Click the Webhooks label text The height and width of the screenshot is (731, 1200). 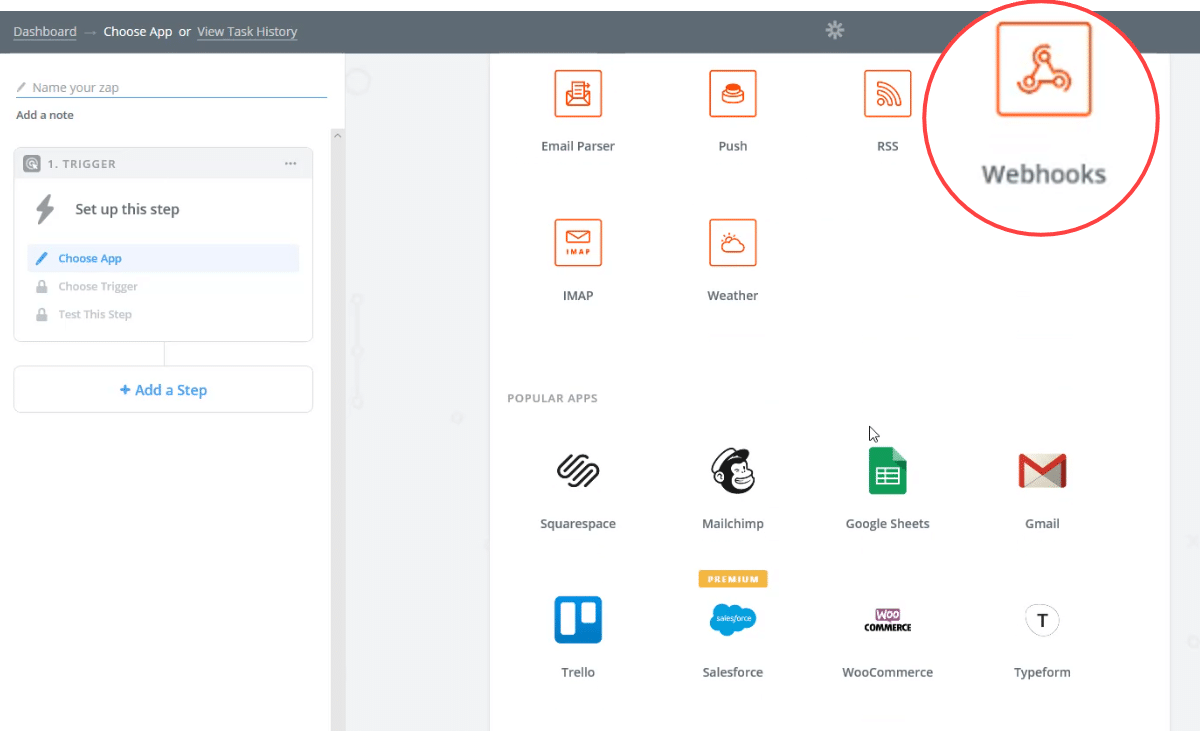pos(1044,174)
